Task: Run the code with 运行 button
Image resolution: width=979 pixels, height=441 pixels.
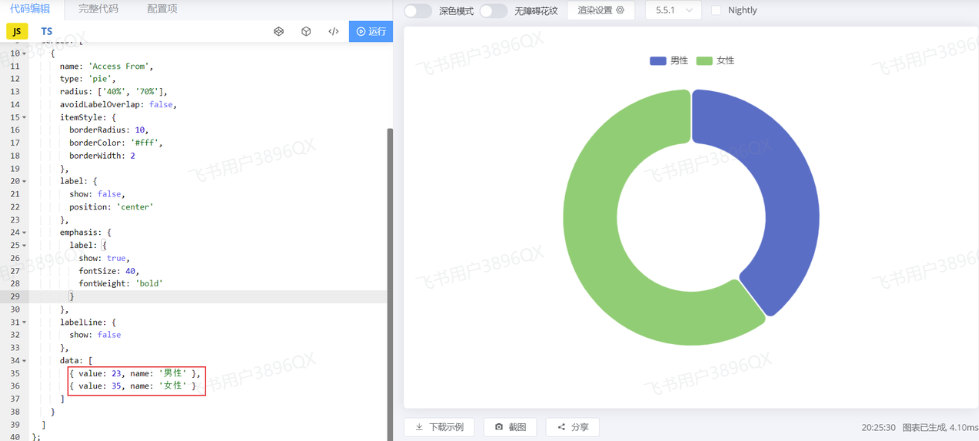Action: coord(371,31)
